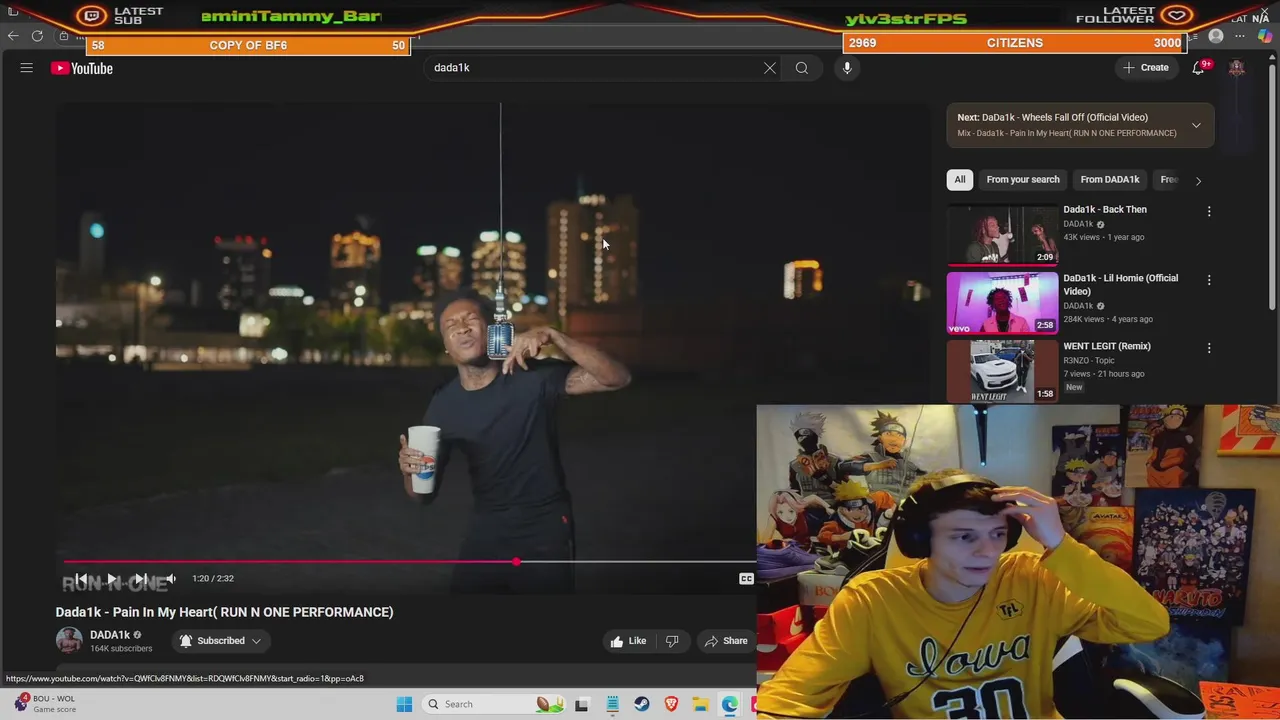This screenshot has width=1280, height=720.
Task: Open Microsoft Edge from the taskbar
Action: tap(730, 704)
